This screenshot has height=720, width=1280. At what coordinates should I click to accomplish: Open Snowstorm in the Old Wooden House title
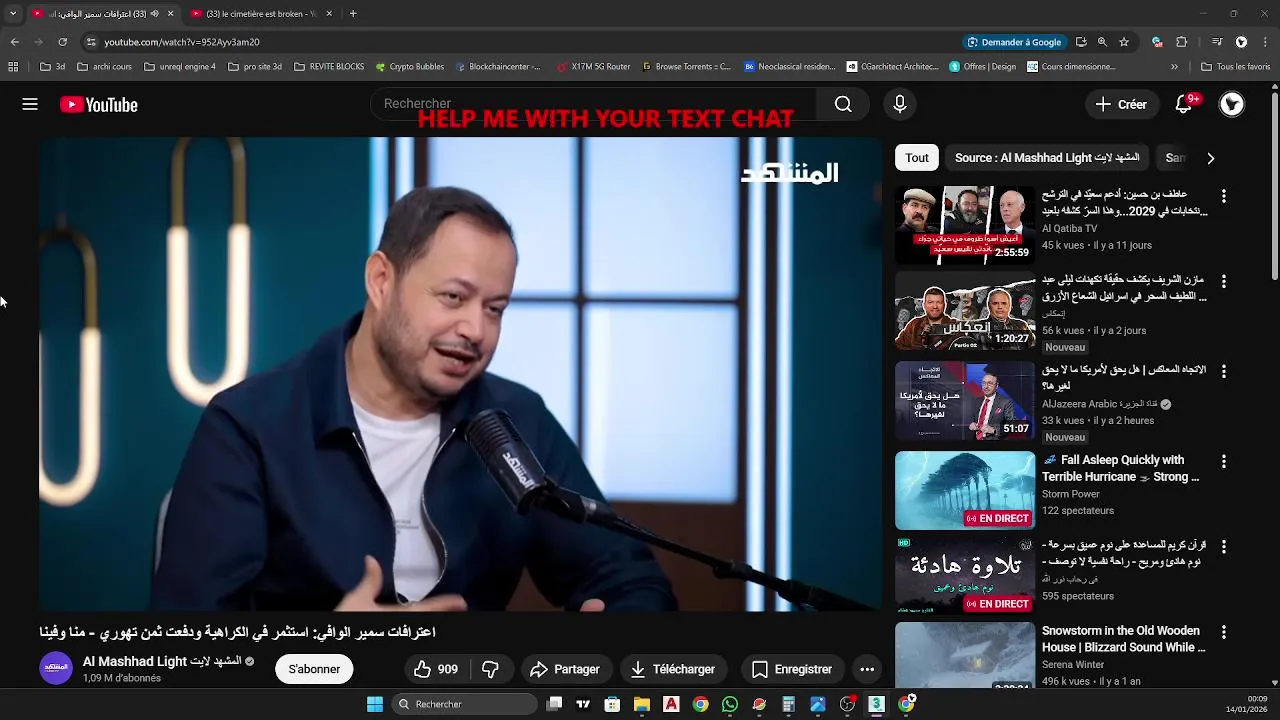(x=1124, y=639)
